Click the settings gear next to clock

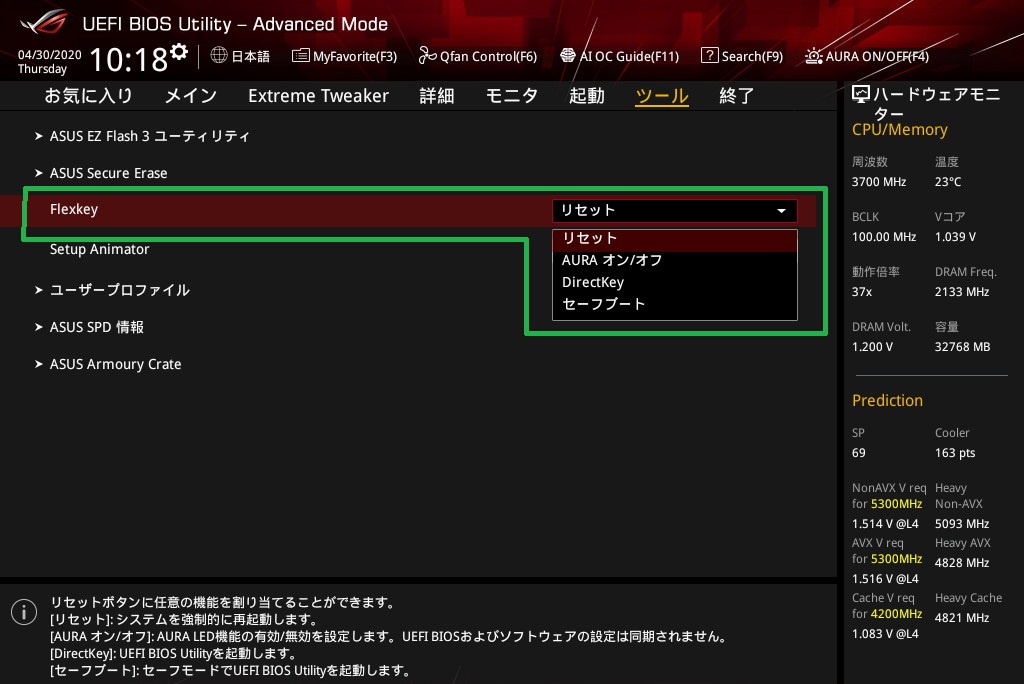coord(179,51)
